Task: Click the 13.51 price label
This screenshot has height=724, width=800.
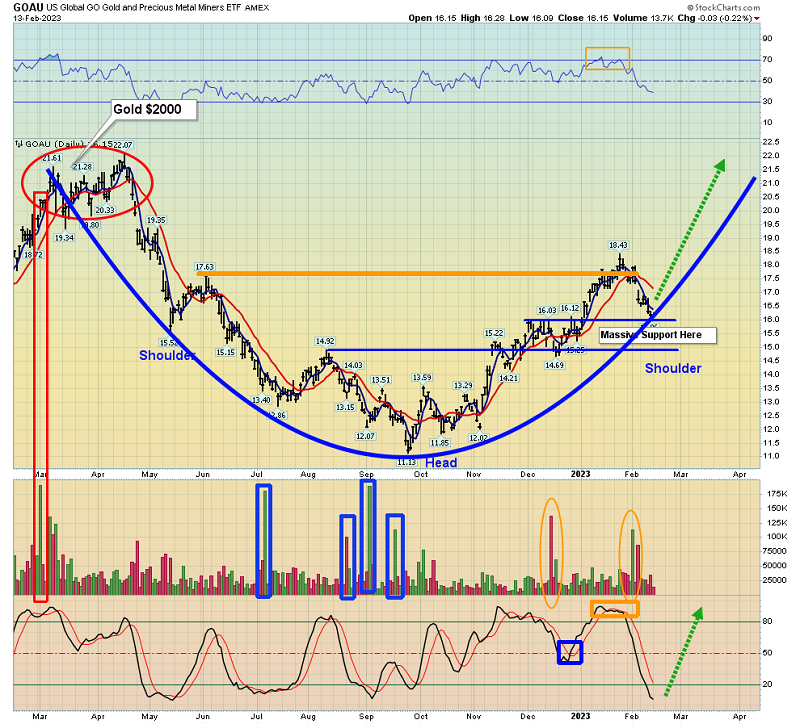Action: tap(381, 380)
